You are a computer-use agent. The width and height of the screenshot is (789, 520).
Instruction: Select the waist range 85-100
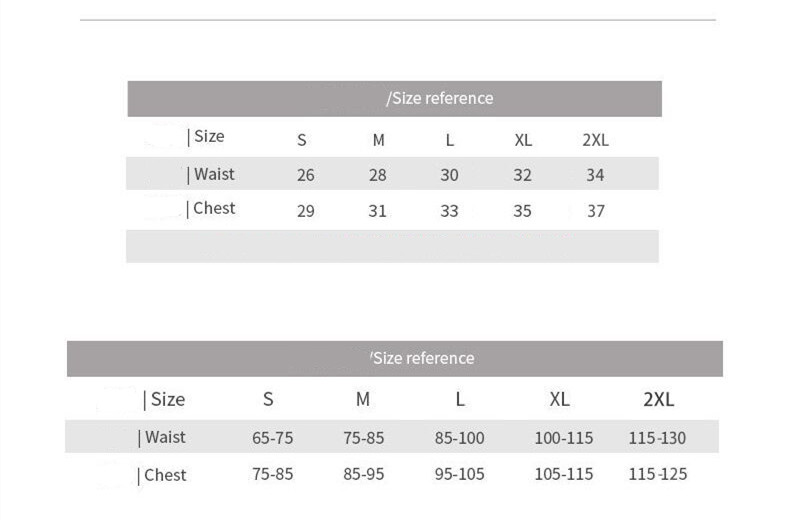460,438
